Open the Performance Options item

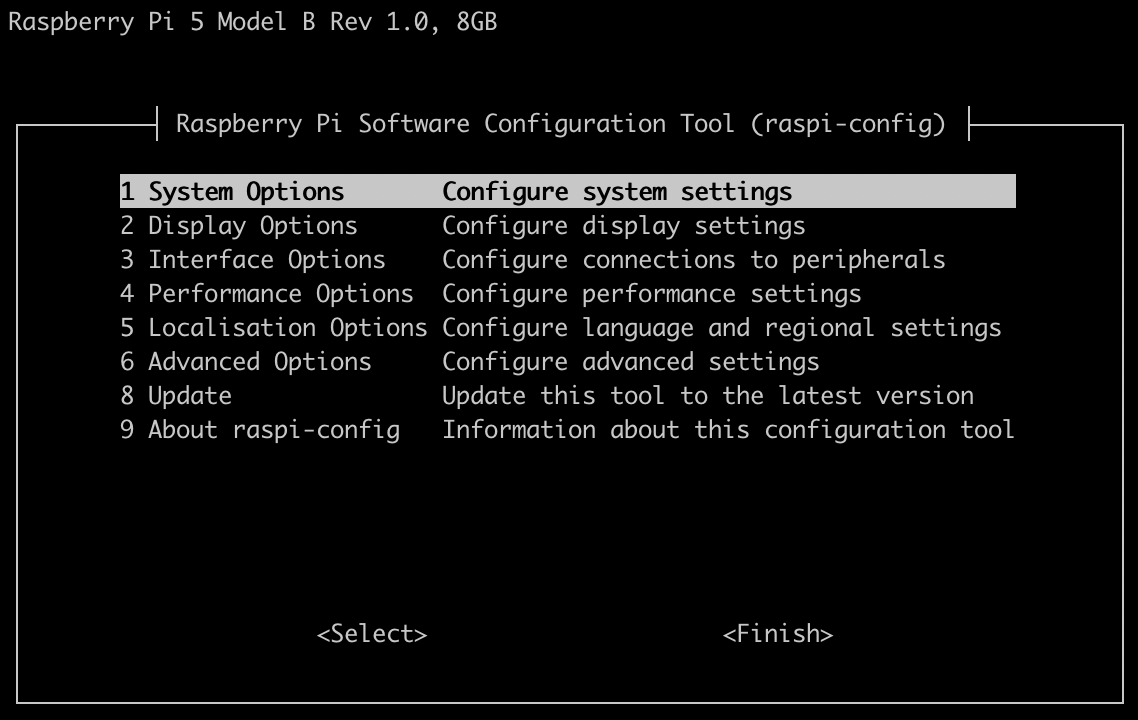[x=267, y=294]
